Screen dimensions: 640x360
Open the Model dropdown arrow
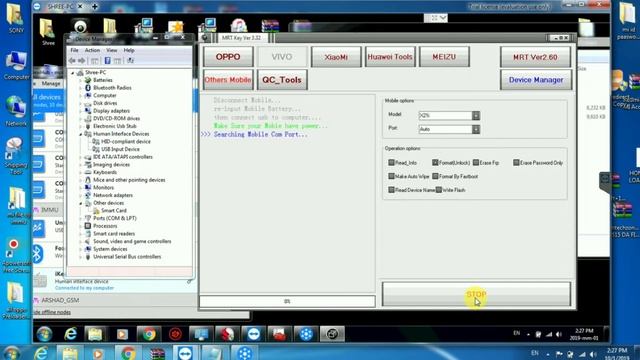coord(476,116)
